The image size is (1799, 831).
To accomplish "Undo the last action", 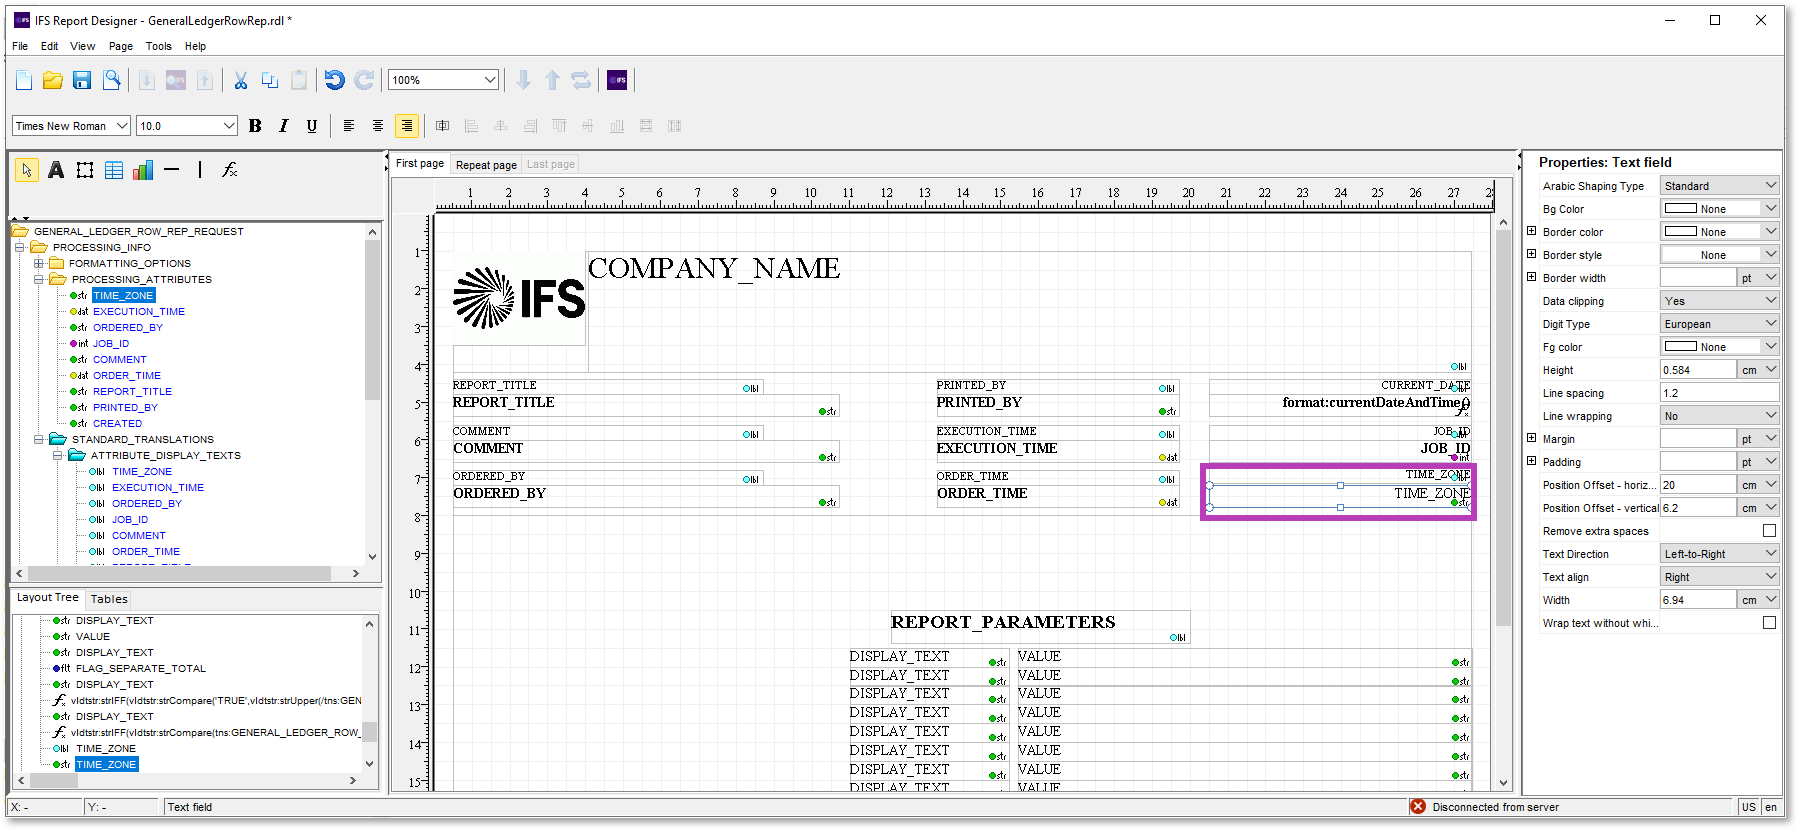I will click(334, 80).
